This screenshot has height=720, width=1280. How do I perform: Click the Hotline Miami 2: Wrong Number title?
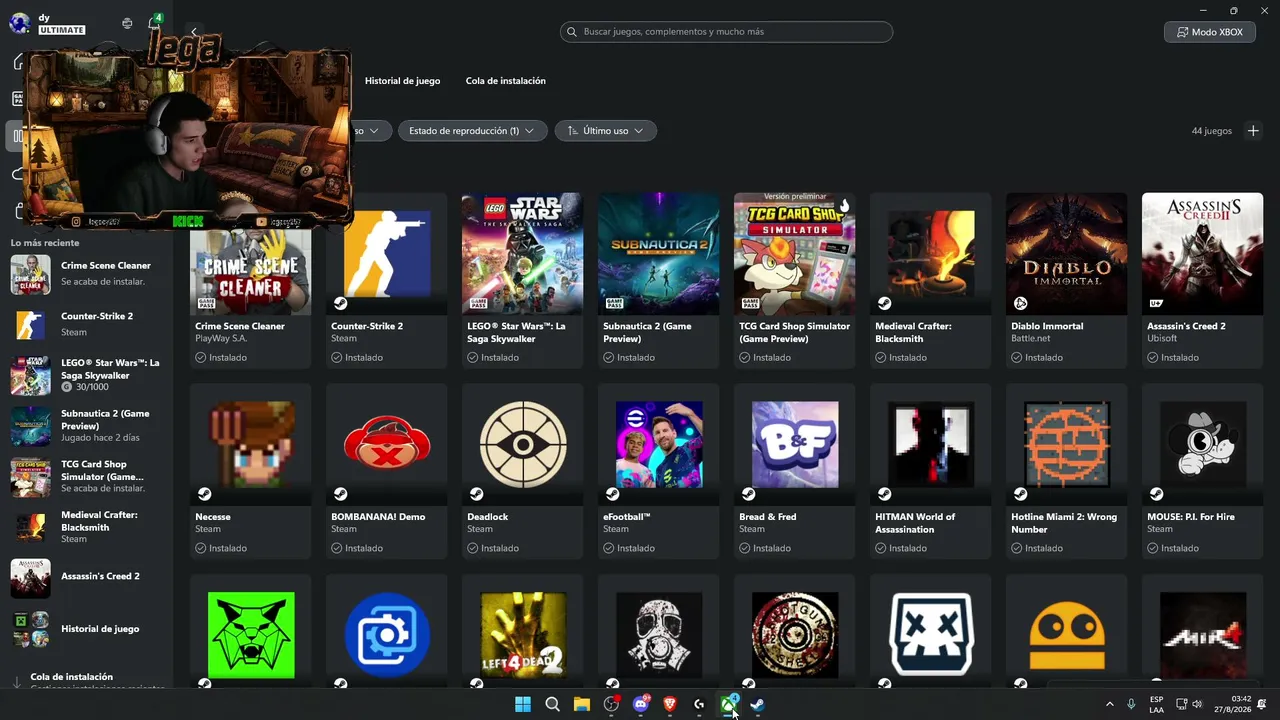coord(1064,523)
